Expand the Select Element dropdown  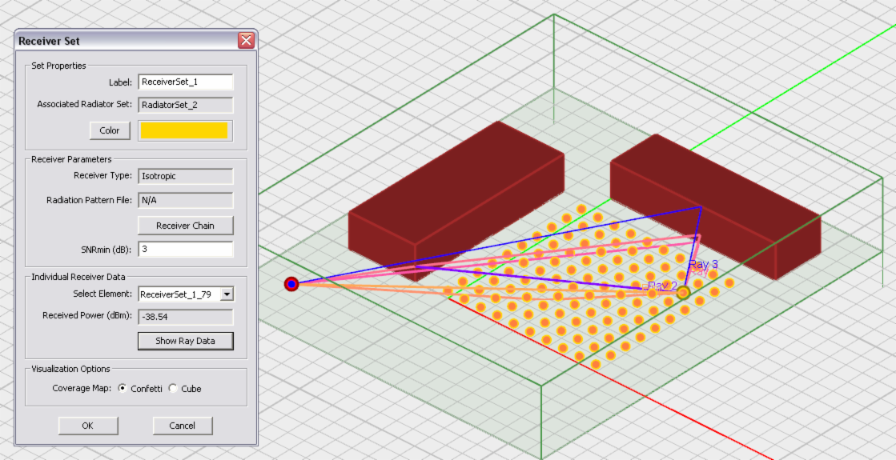coord(227,294)
